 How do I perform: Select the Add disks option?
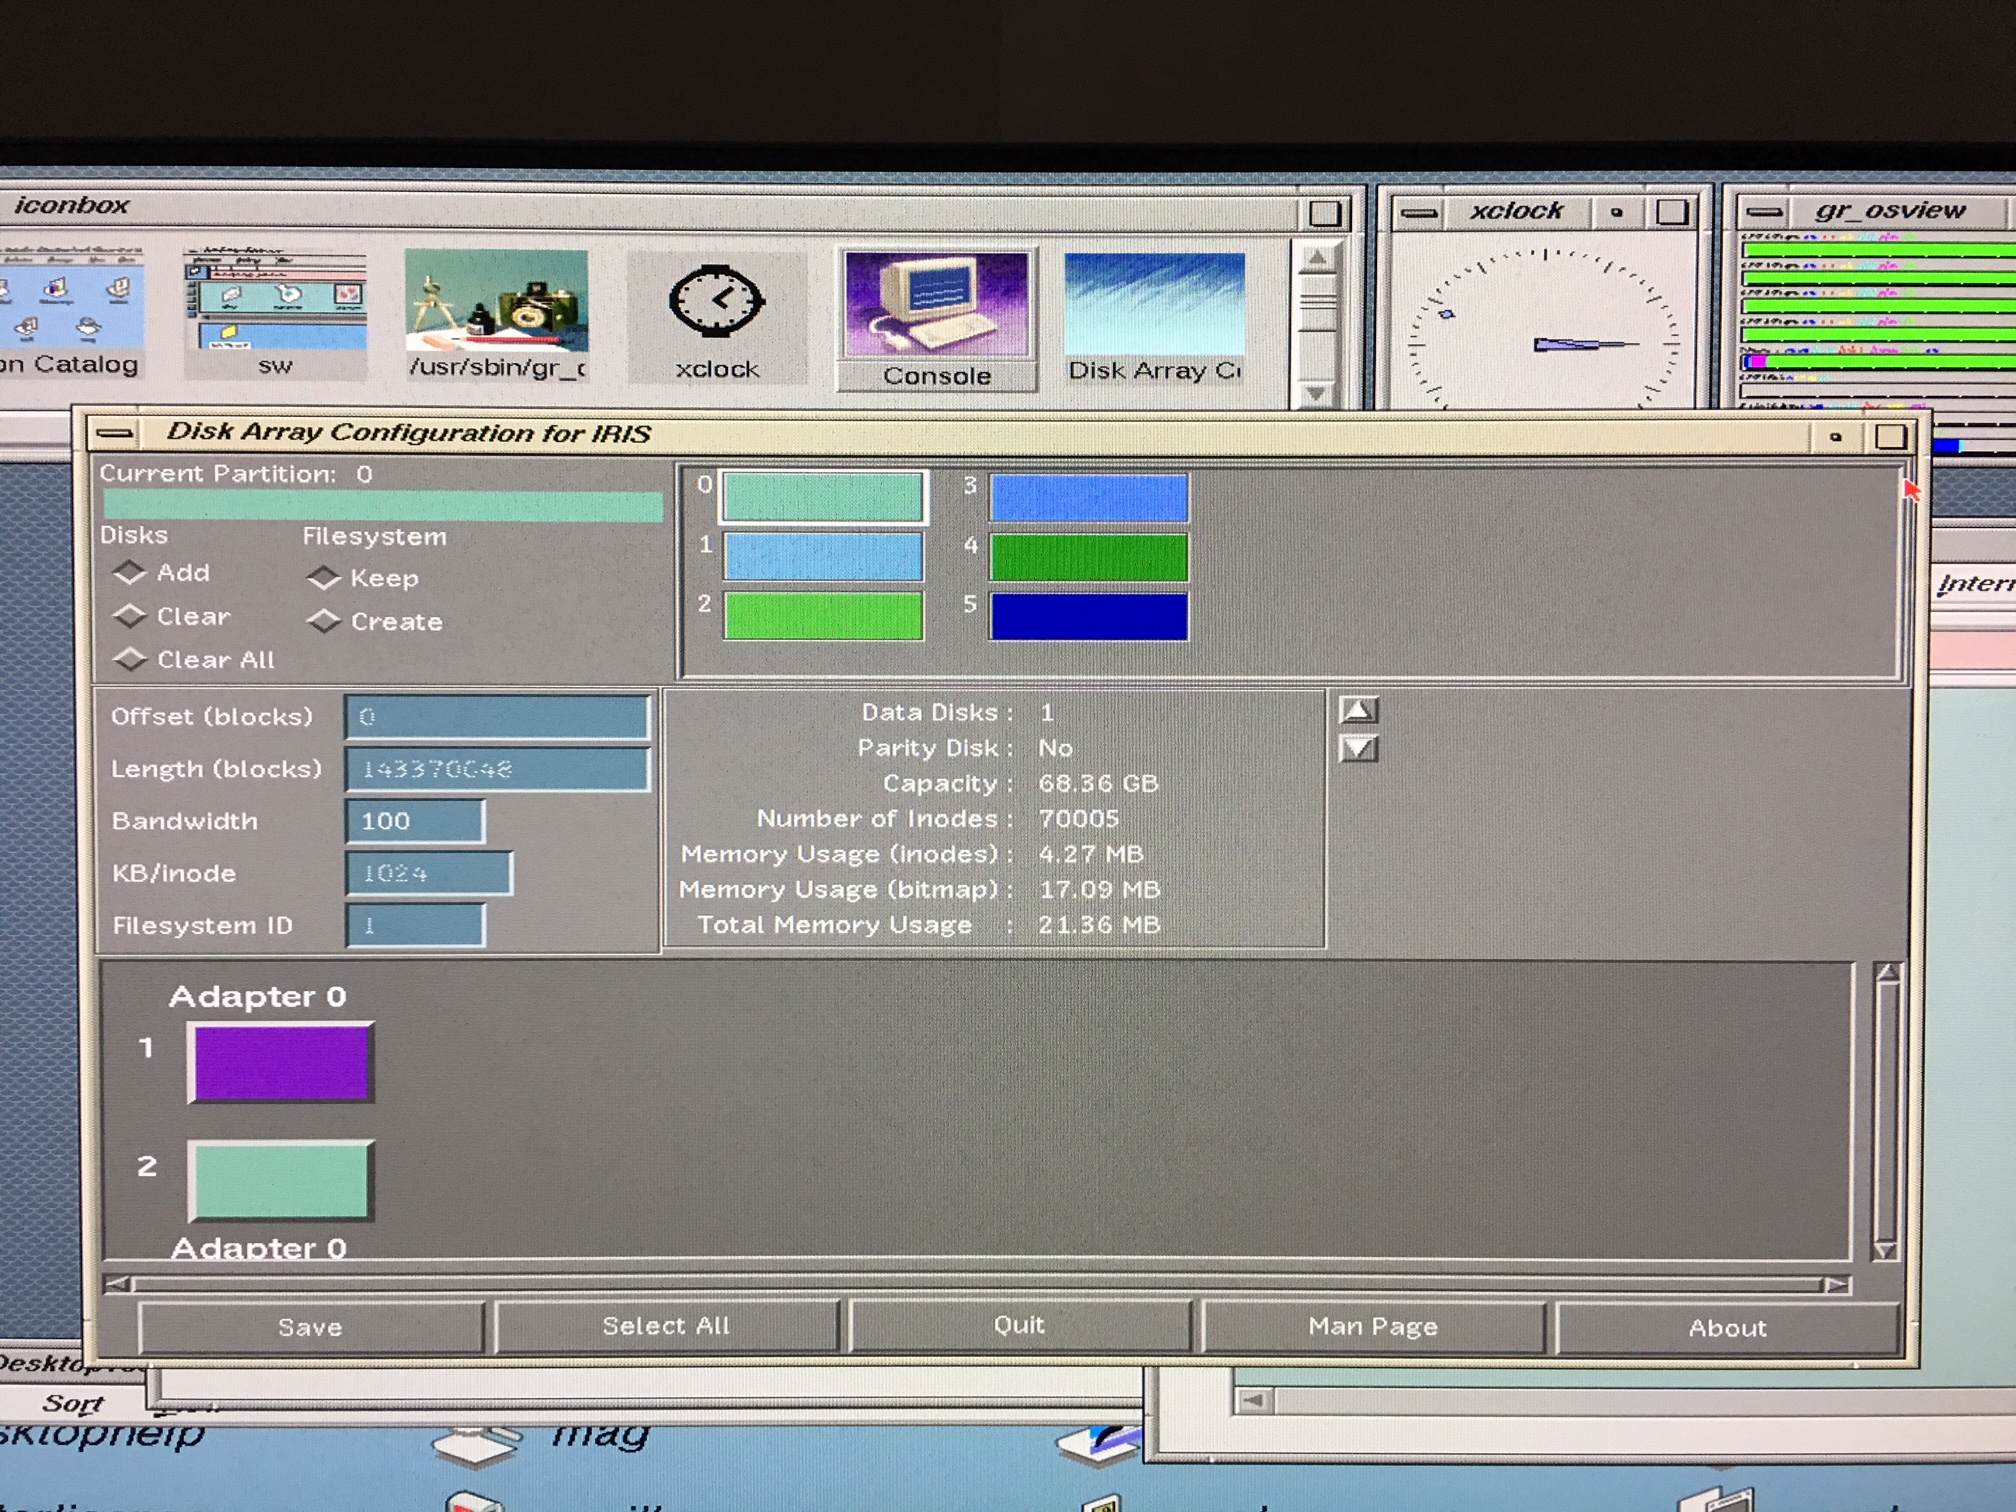[161, 573]
